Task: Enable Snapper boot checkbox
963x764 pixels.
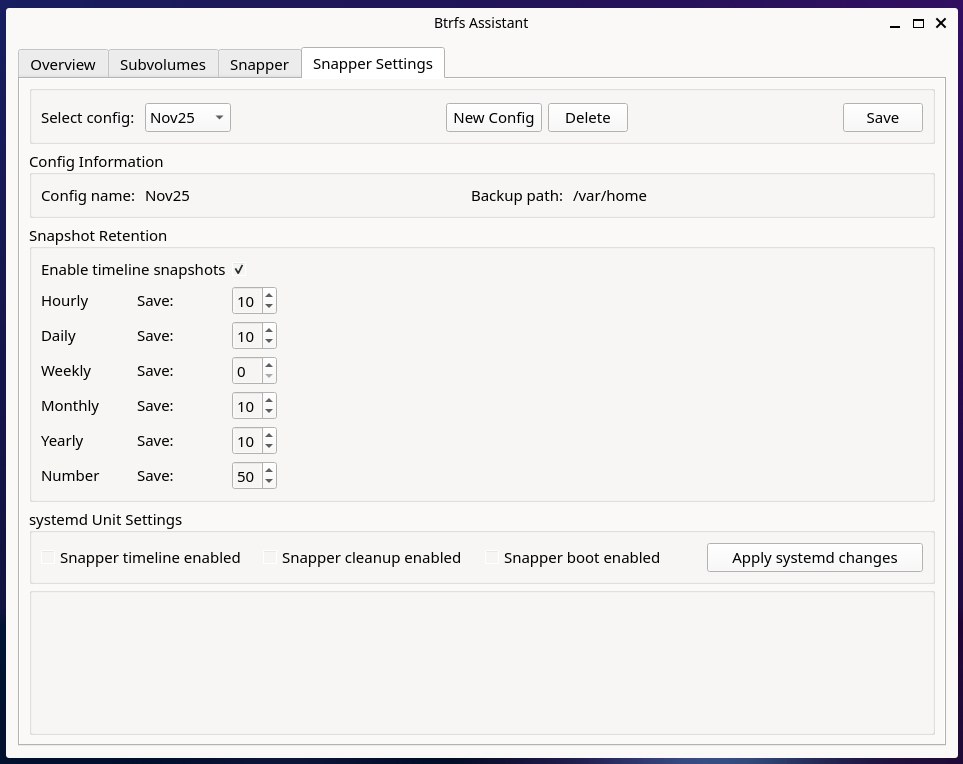Action: [491, 558]
